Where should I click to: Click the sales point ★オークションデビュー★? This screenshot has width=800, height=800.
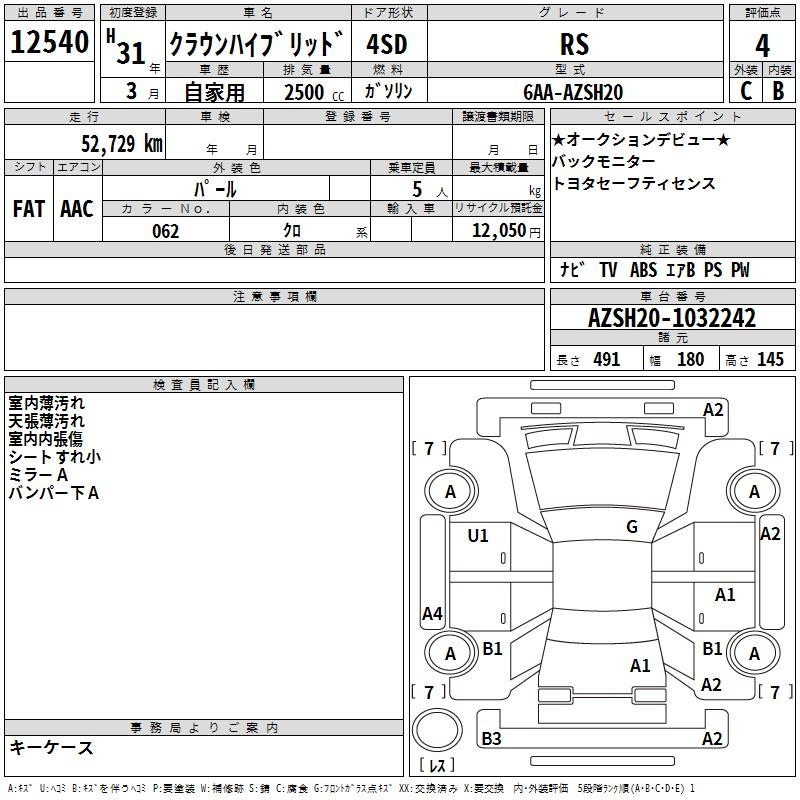641,139
